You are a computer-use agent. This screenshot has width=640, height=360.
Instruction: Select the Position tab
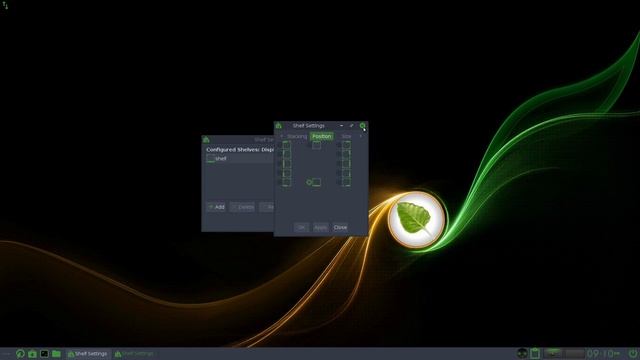point(322,136)
